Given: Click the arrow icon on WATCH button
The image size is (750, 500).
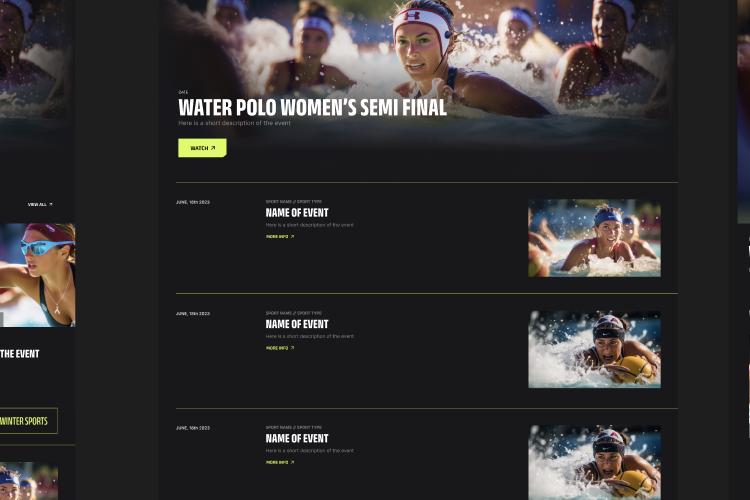Looking at the screenshot, I should pos(213,148).
